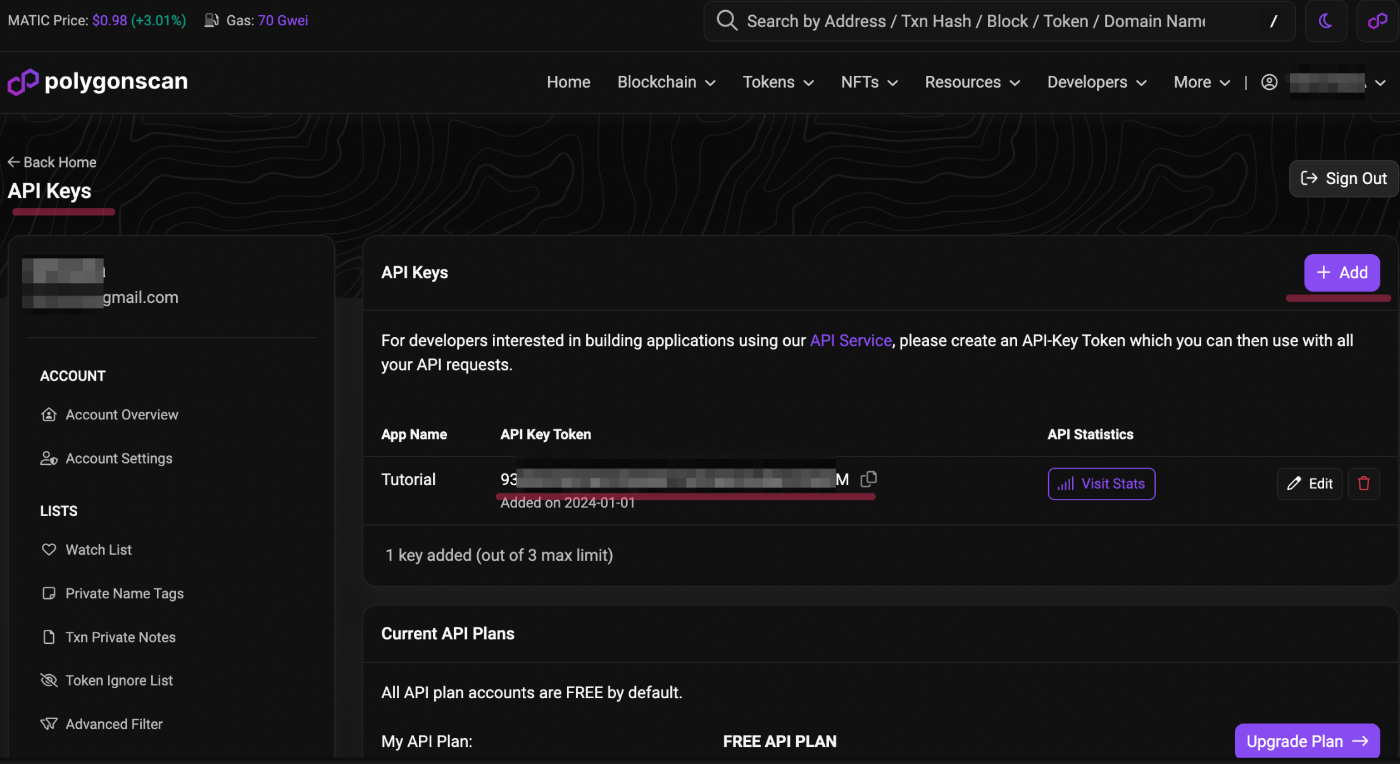Click the Tutorial app name cell
Image resolution: width=1400 pixels, height=764 pixels.
click(408, 480)
